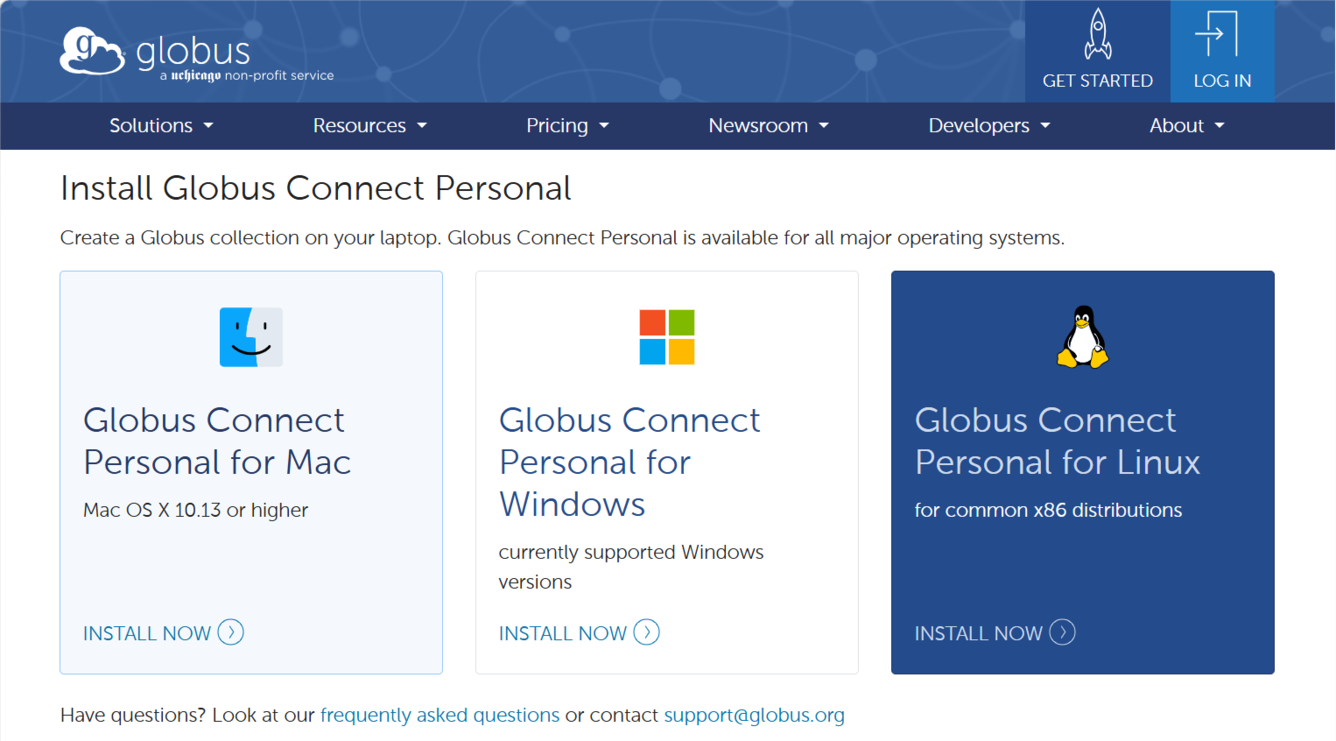The image size is (1336, 741).
Task: Click the GET STARTED button label
Action: click(1097, 81)
